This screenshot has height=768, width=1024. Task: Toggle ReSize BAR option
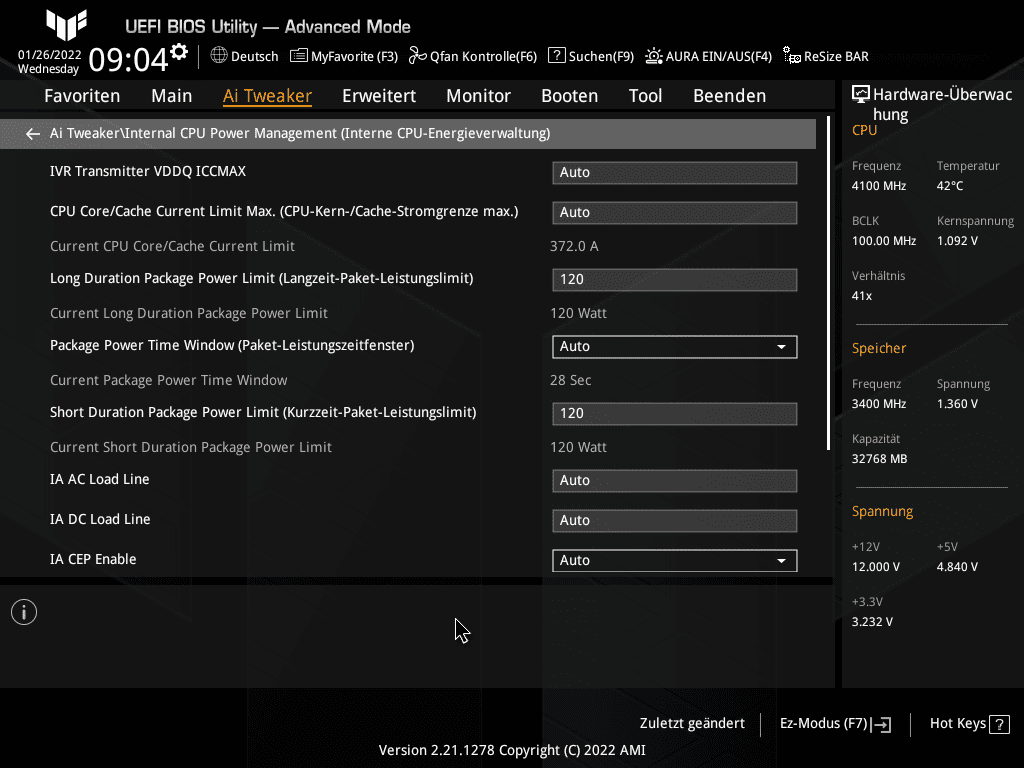click(826, 56)
